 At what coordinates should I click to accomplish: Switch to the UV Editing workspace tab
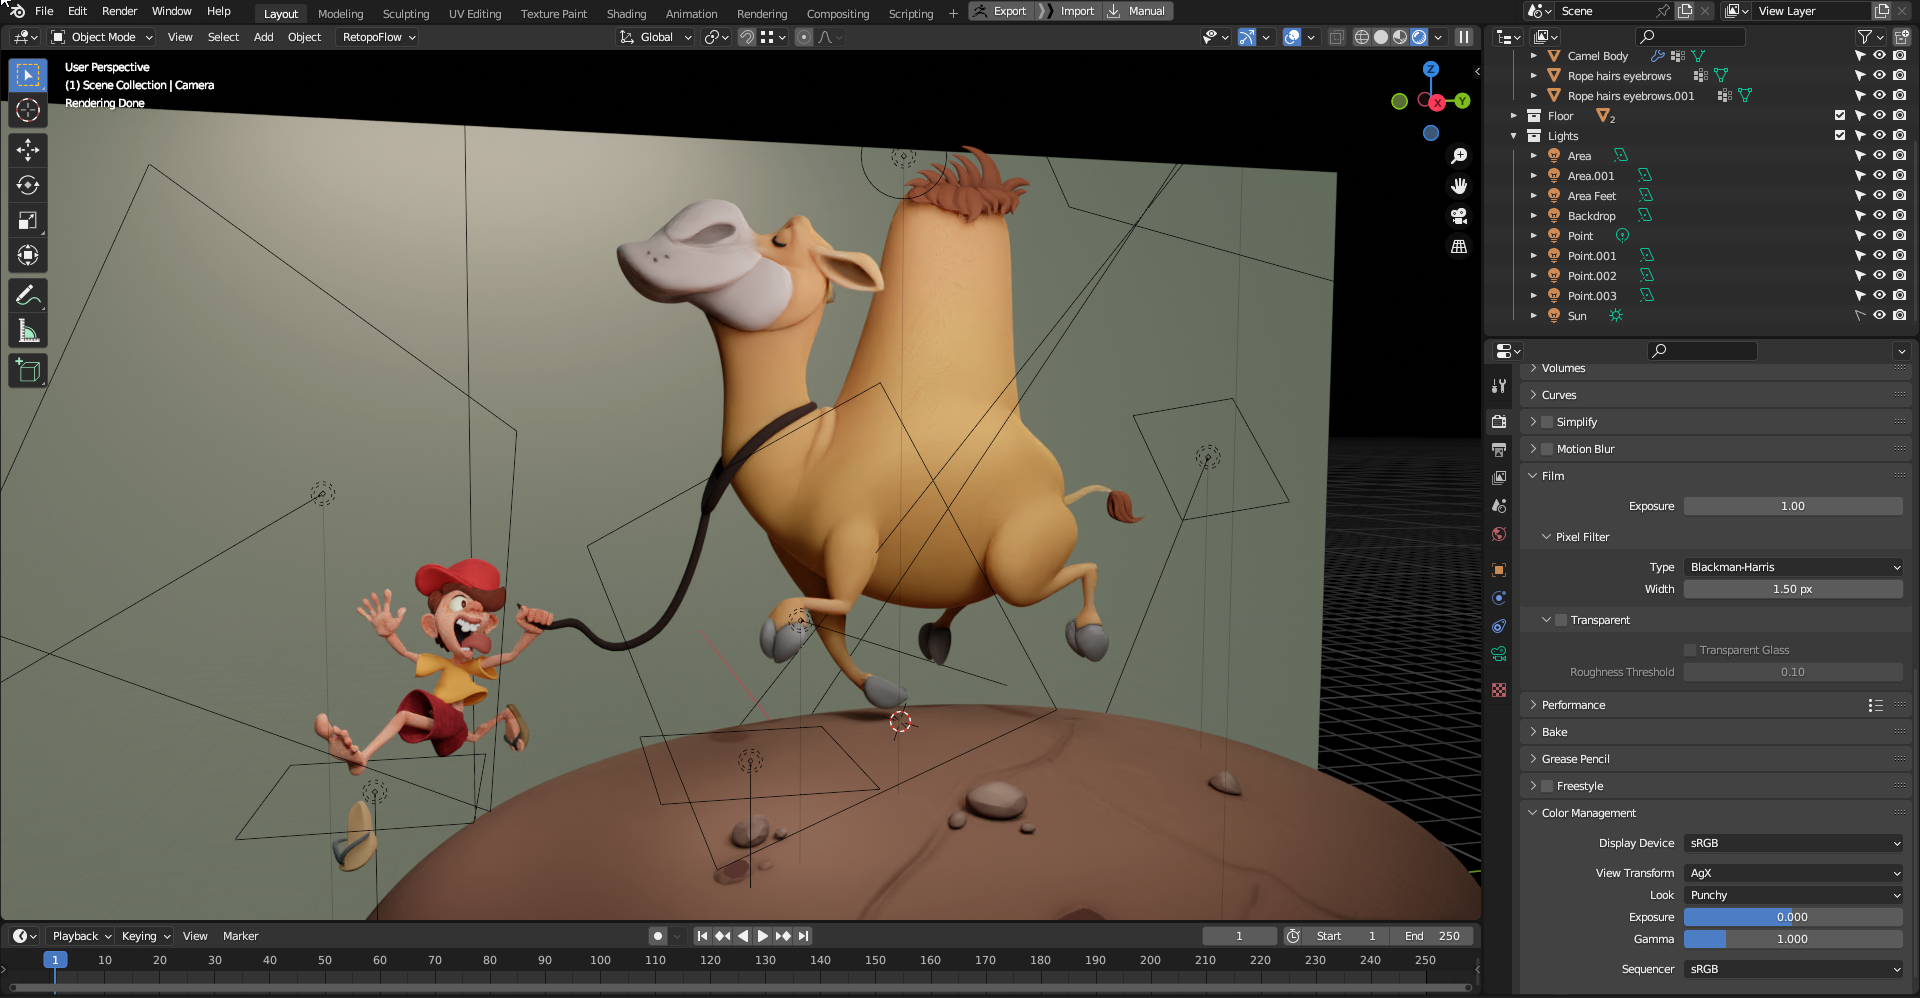tap(475, 13)
